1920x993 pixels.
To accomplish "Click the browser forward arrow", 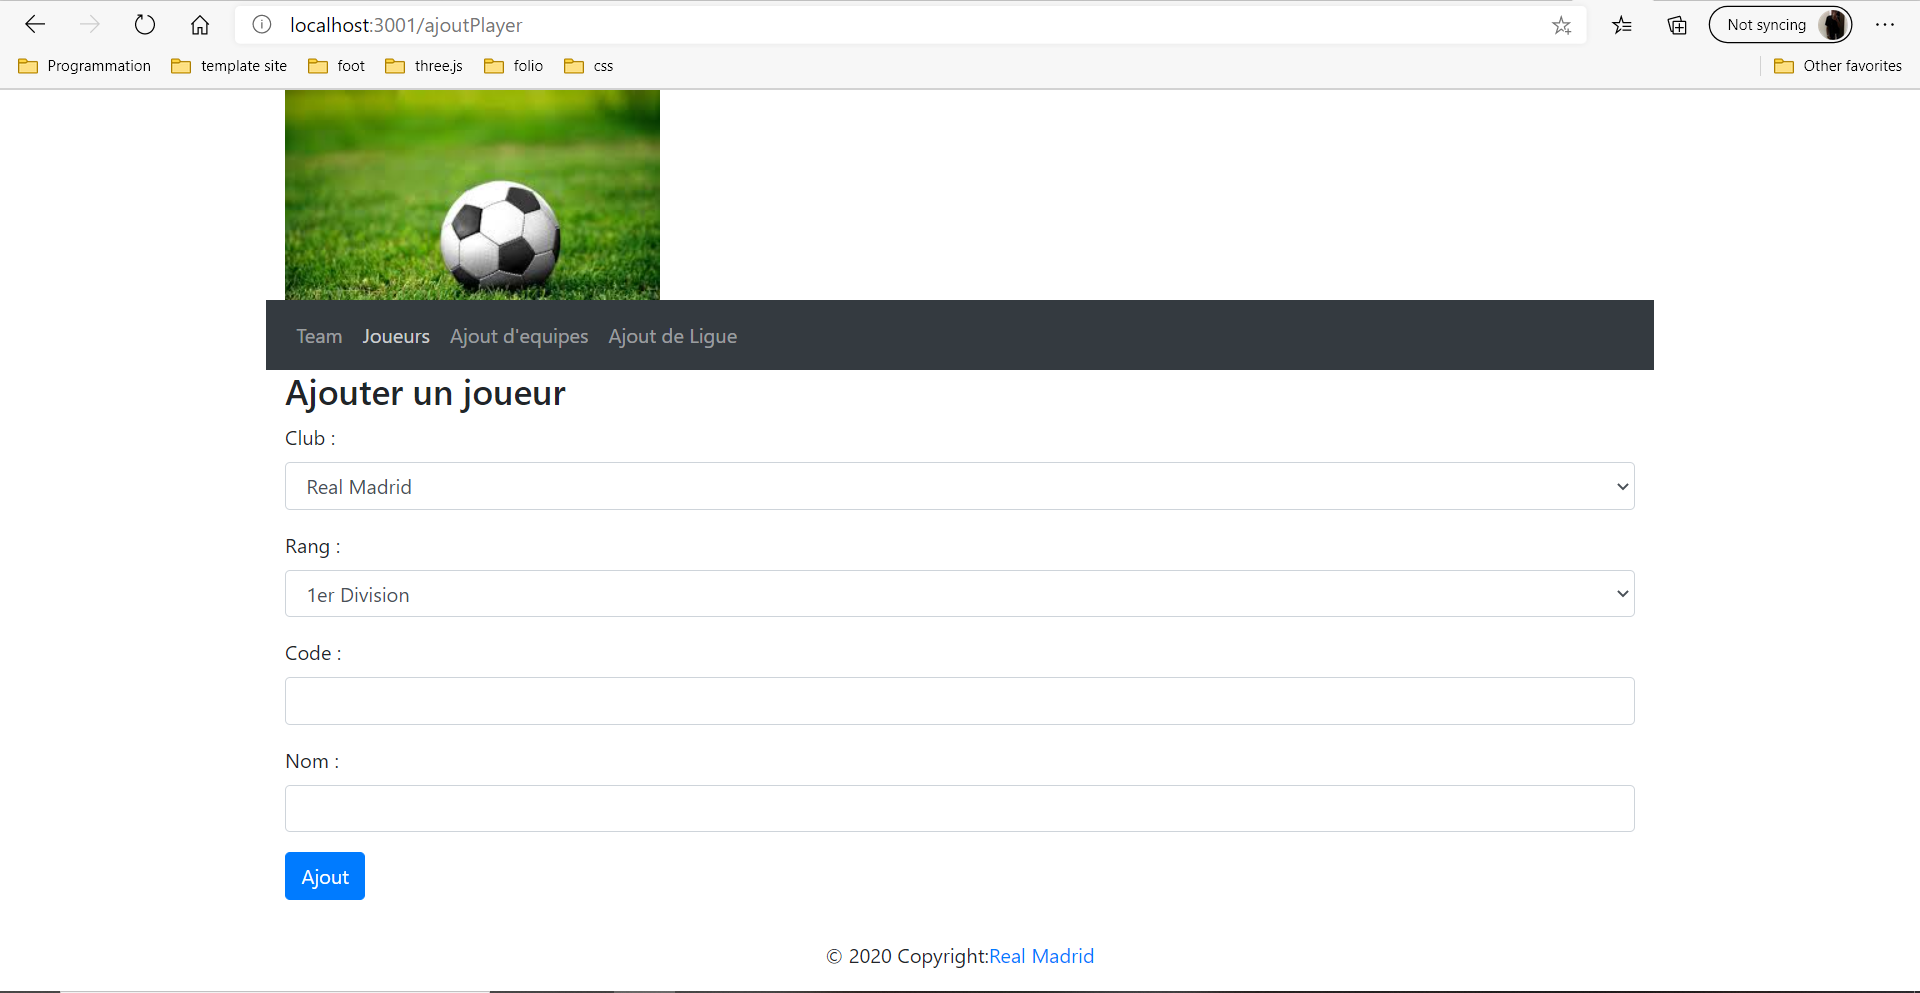I will click(90, 25).
